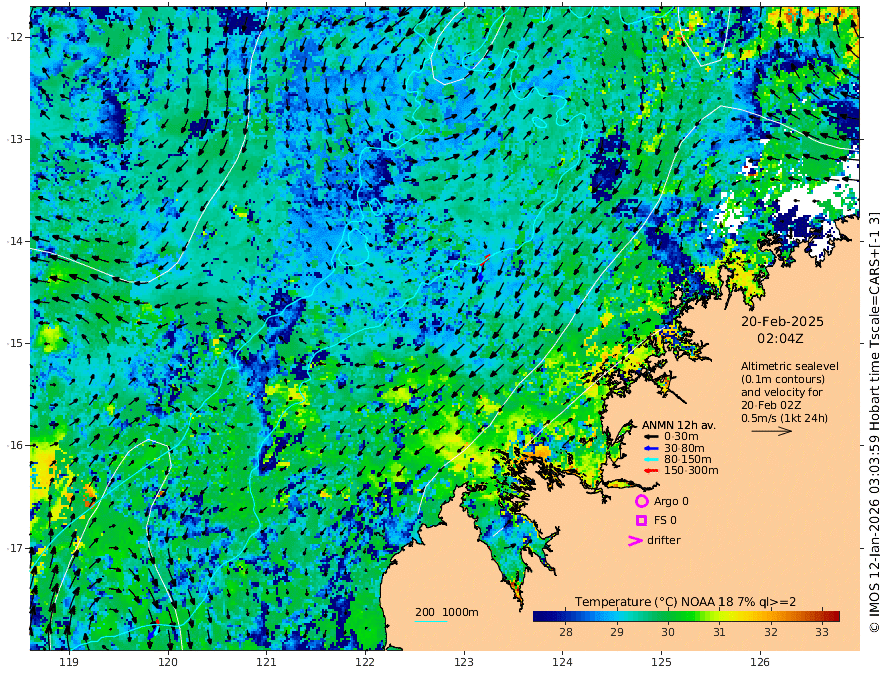Click the latitude axis label -13
The image size is (880, 680).
[15, 139]
